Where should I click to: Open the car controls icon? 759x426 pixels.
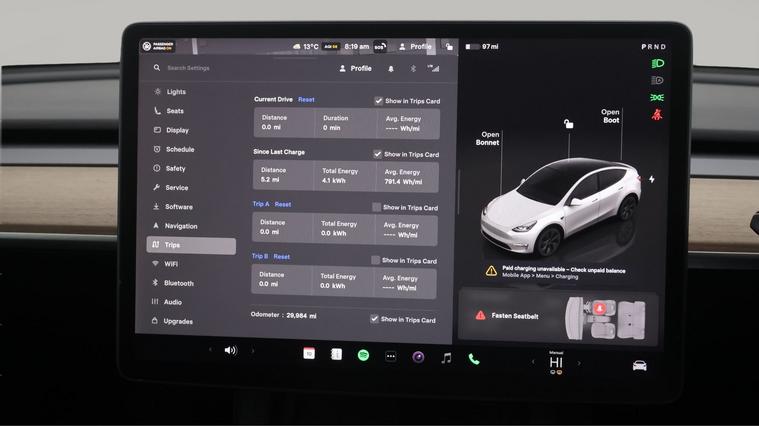tap(639, 365)
